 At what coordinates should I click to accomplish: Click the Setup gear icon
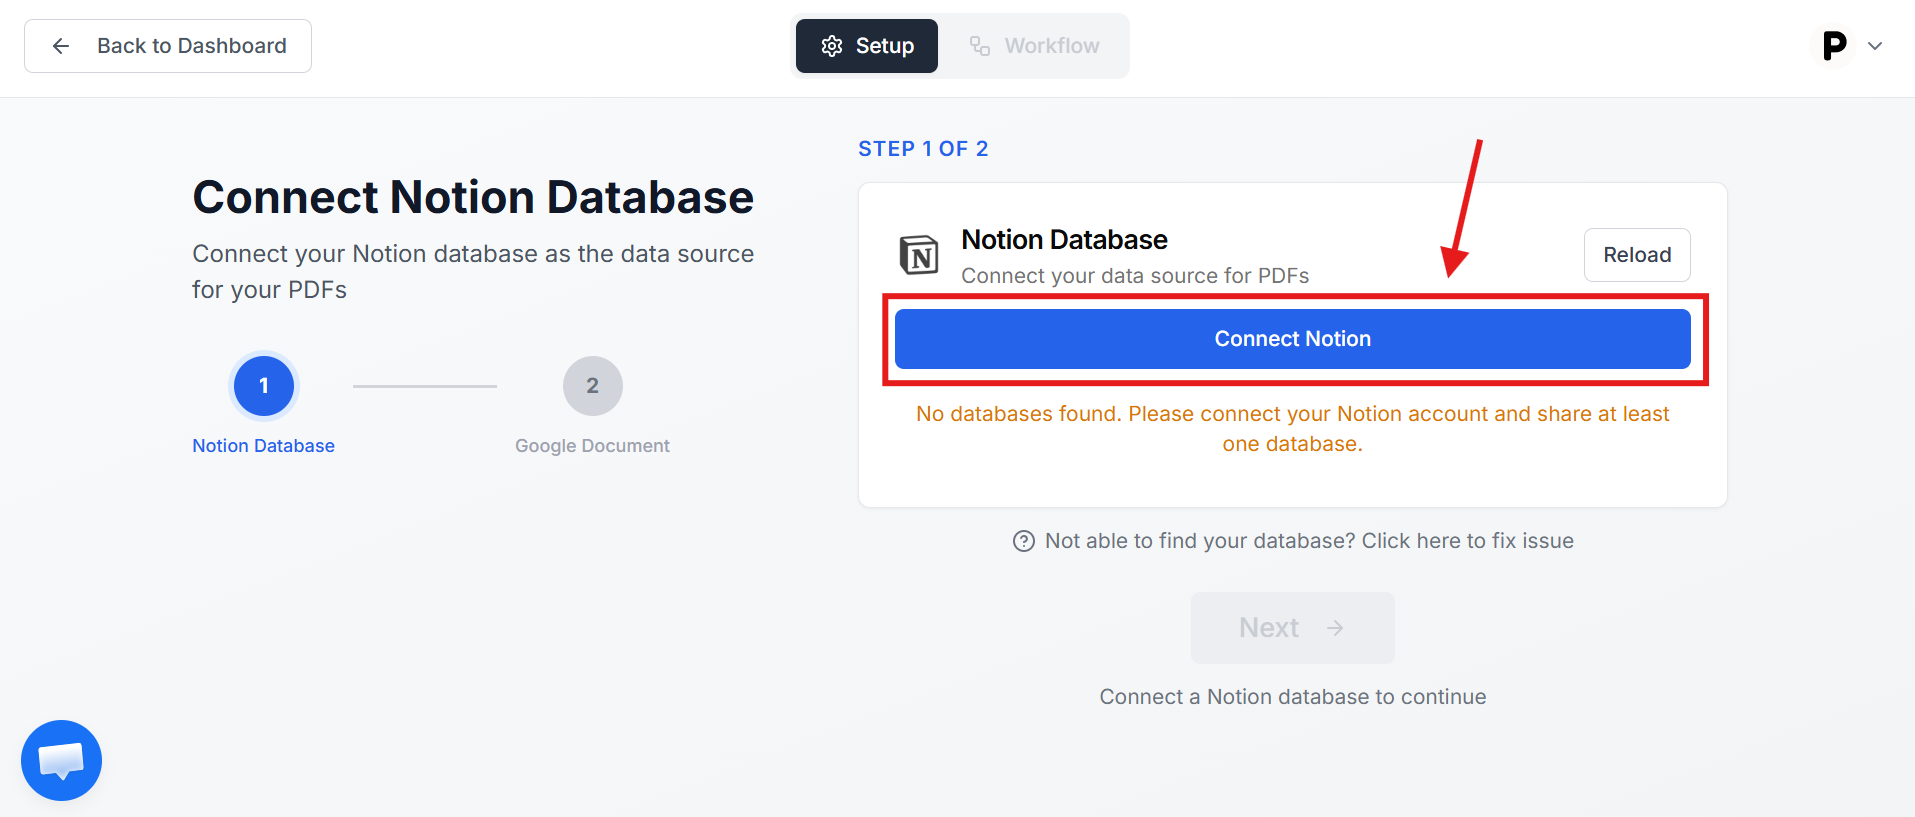pyautogui.click(x=832, y=46)
